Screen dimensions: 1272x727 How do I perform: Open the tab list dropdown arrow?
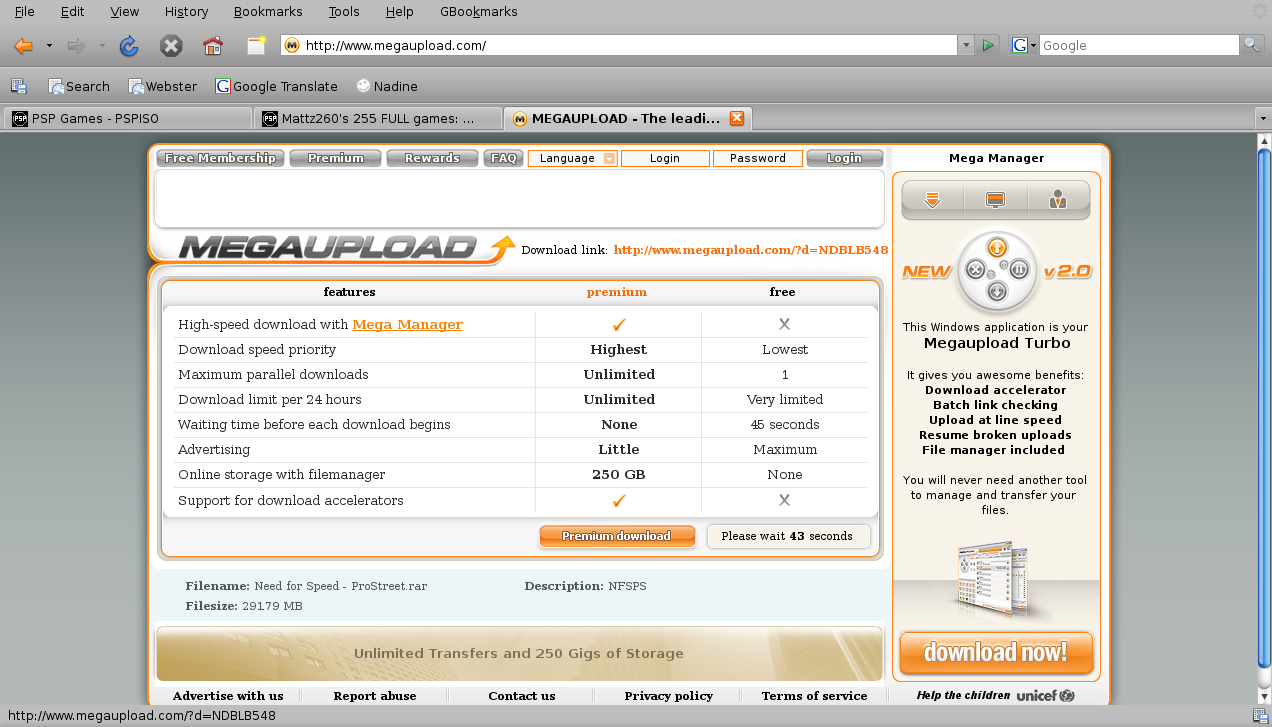click(x=1262, y=118)
